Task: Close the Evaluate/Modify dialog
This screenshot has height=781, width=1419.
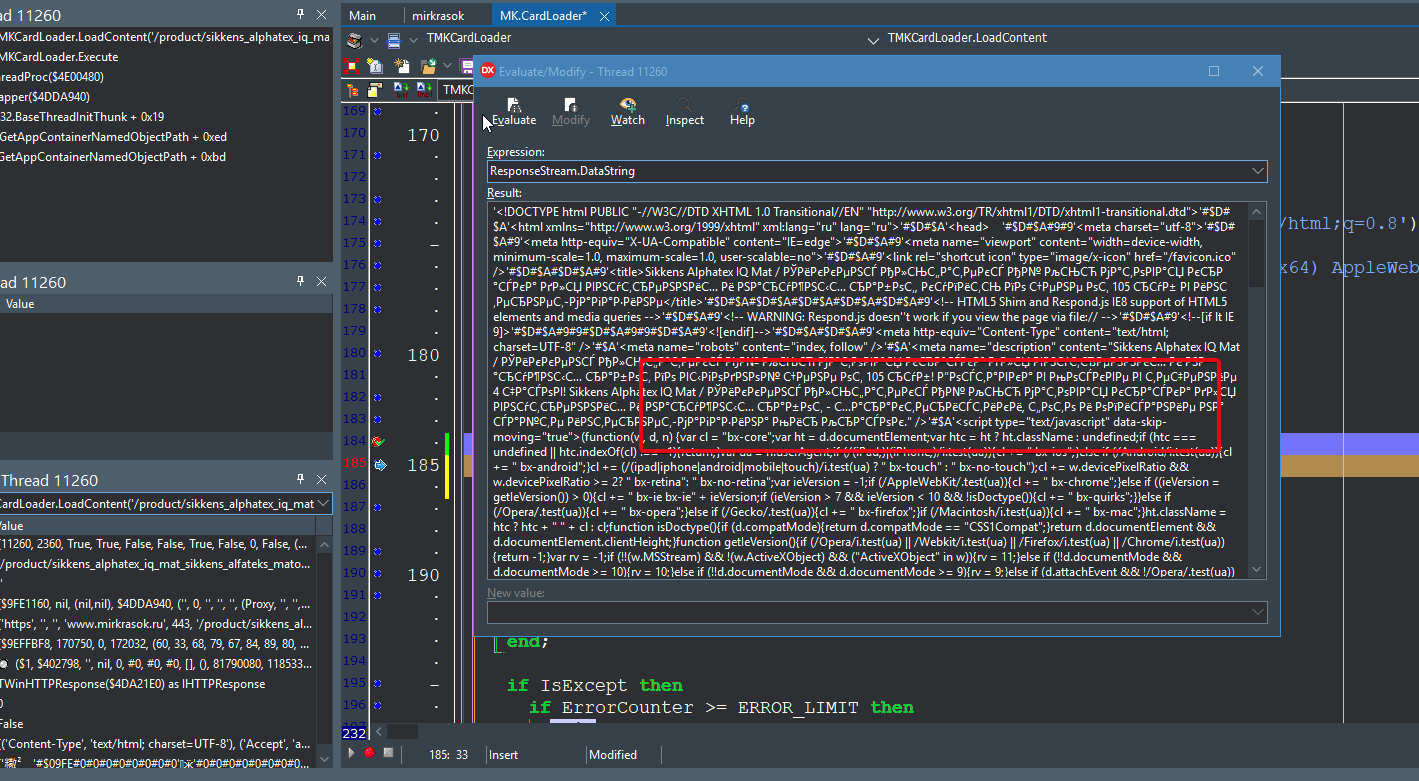Action: point(1258,71)
